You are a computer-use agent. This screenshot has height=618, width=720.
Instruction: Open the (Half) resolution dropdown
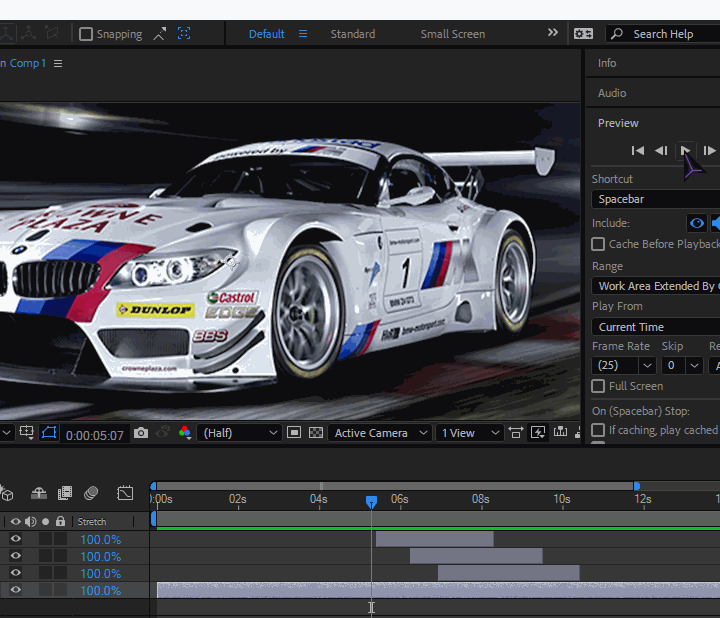239,433
